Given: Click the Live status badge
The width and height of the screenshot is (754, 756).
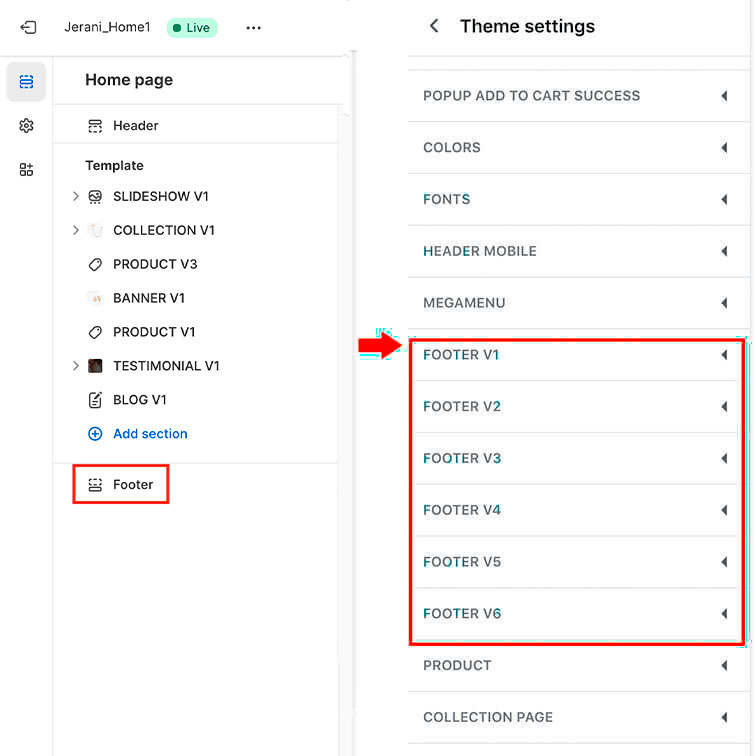Looking at the screenshot, I should [x=192, y=27].
